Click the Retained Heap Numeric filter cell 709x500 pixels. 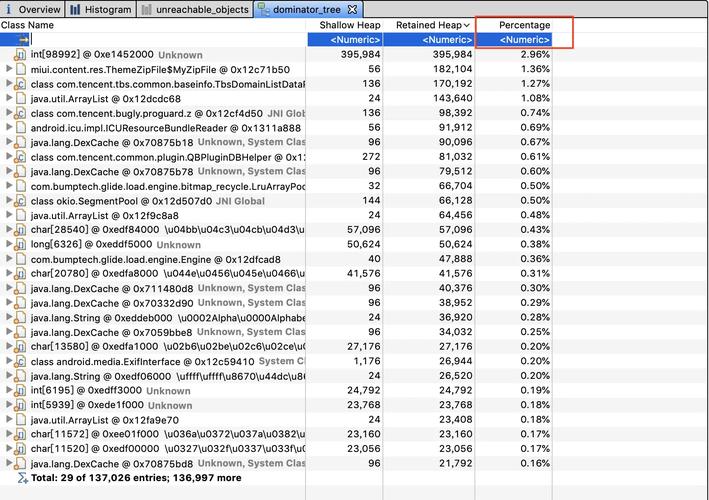point(429,40)
